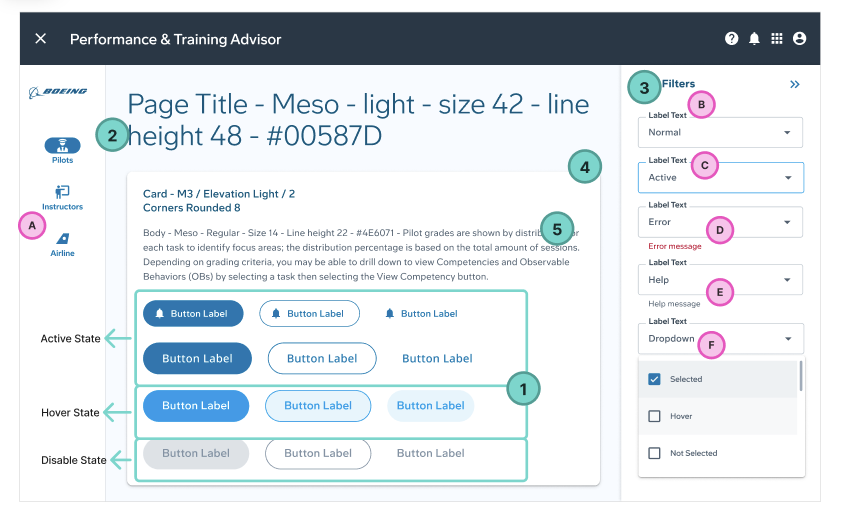Screen dimensions: 848x518
Task: Click hover-state filled bright blue button
Action: point(196,406)
